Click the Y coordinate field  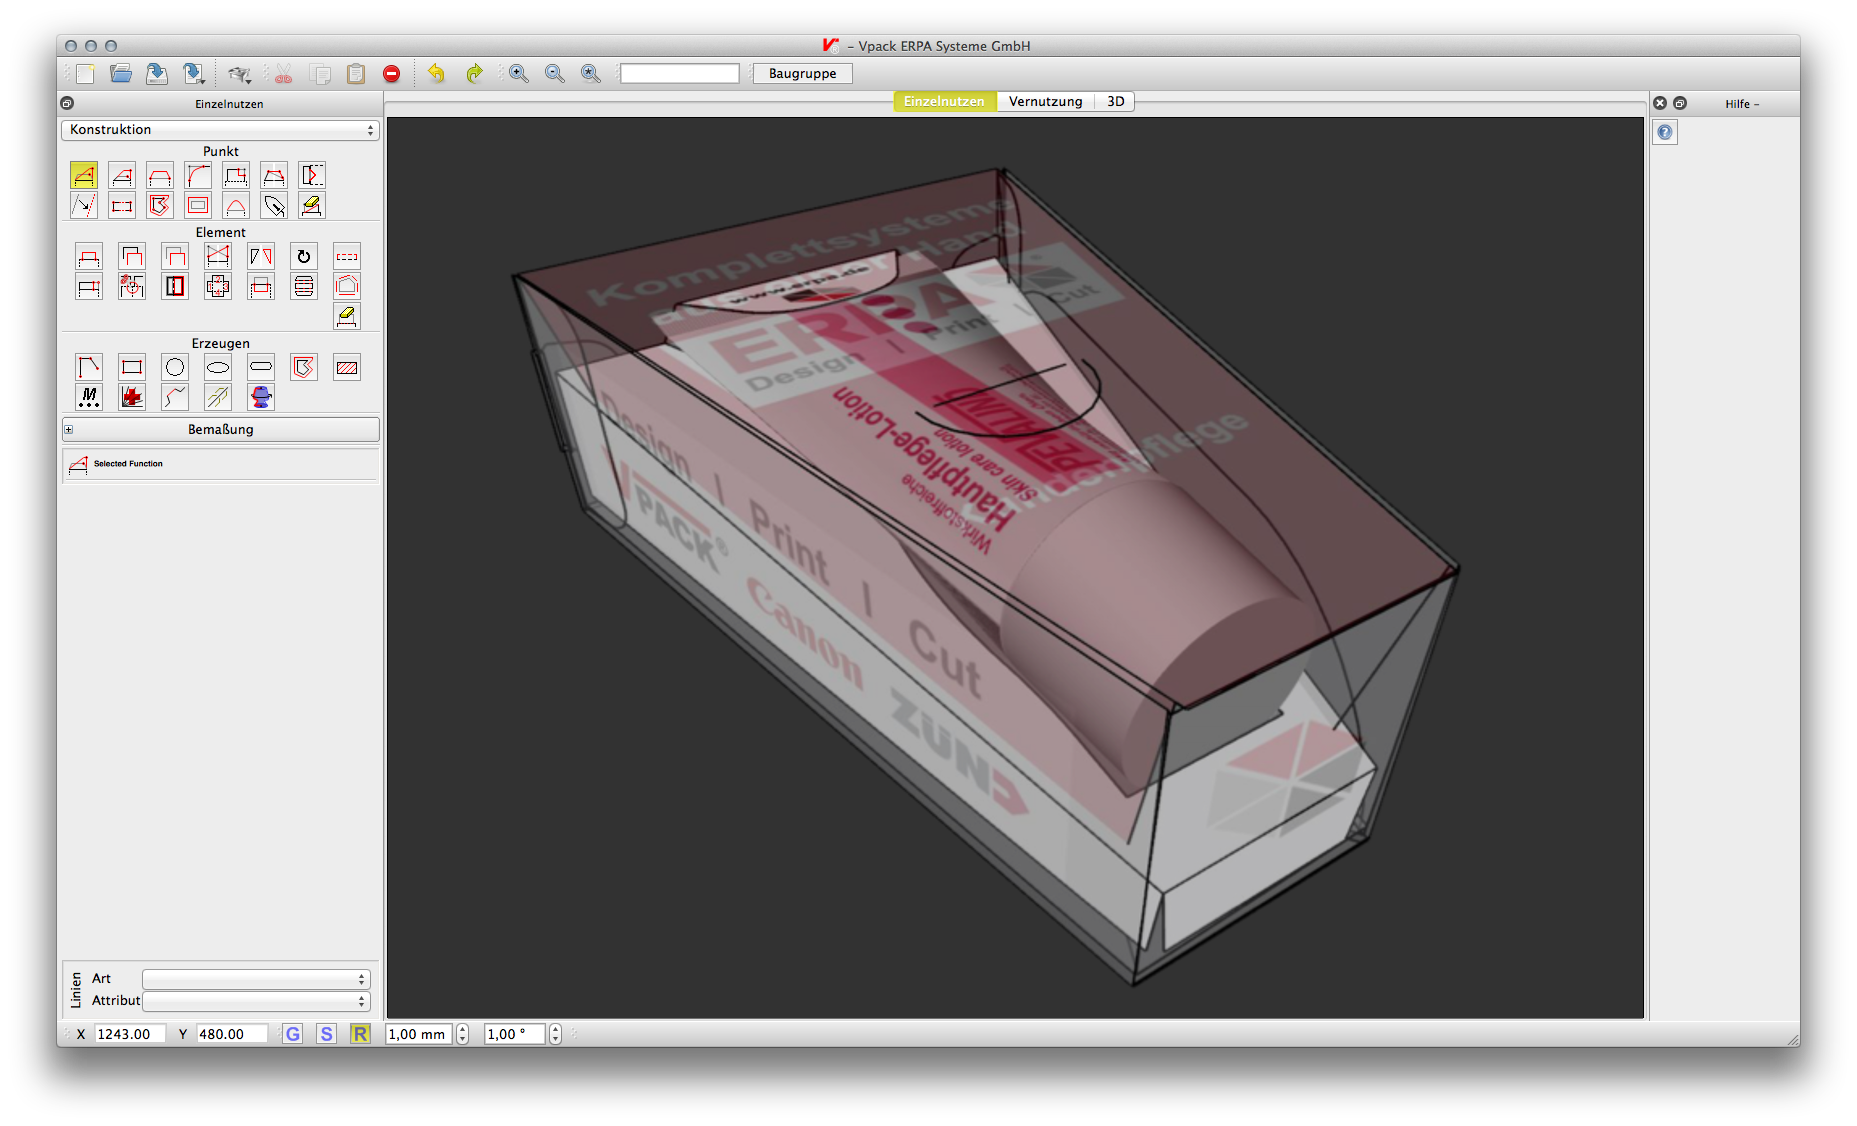coord(232,1034)
